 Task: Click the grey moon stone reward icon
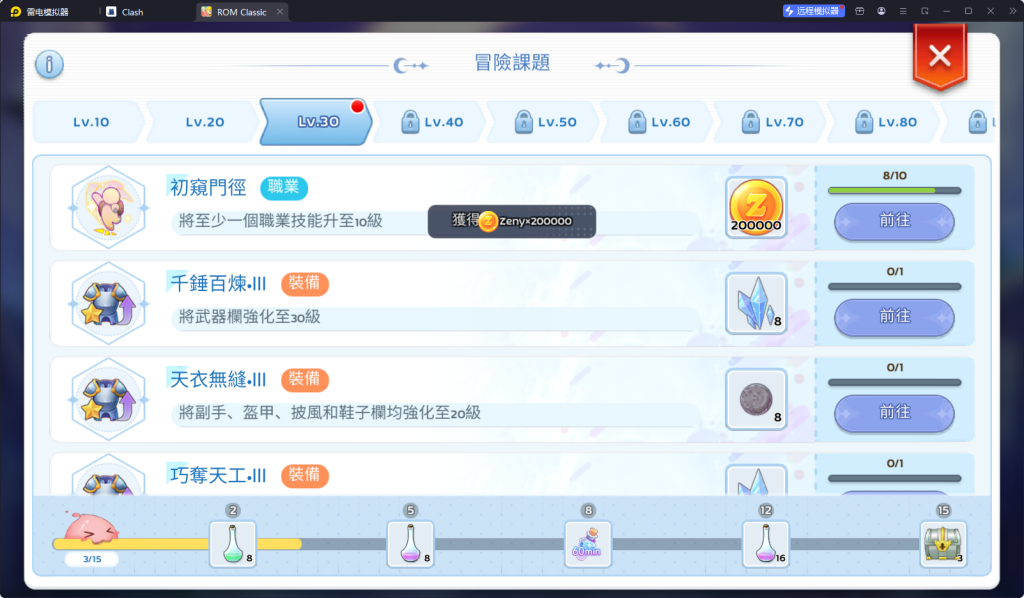click(x=756, y=400)
